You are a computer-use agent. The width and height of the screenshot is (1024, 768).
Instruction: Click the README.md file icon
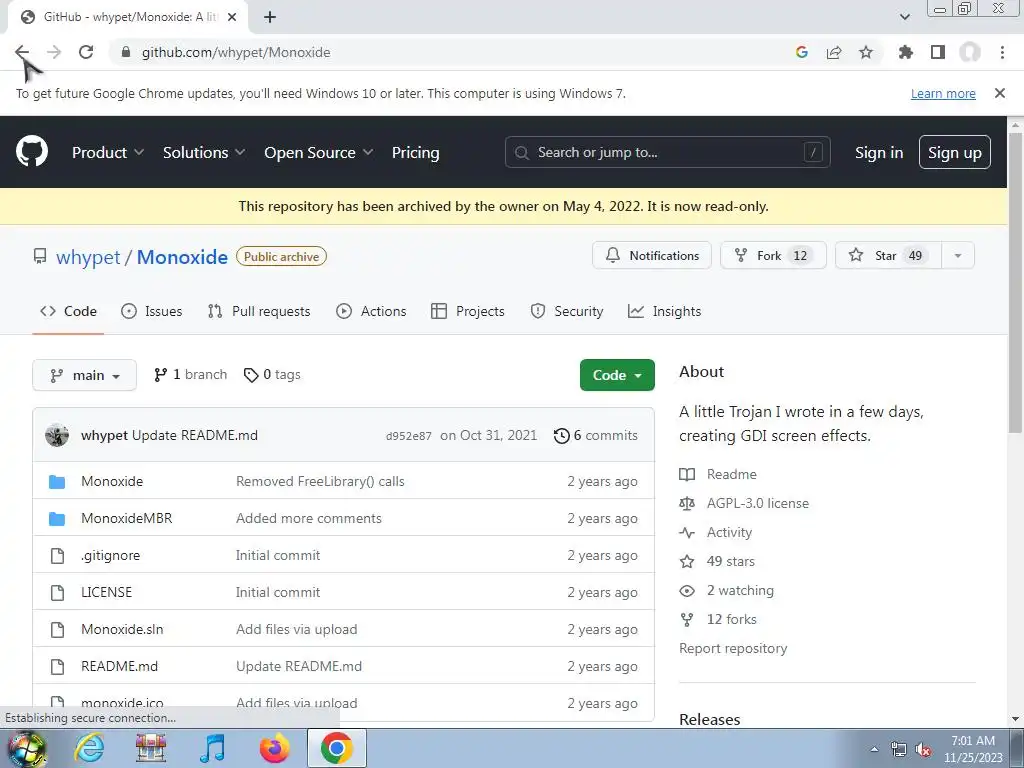click(x=57, y=667)
